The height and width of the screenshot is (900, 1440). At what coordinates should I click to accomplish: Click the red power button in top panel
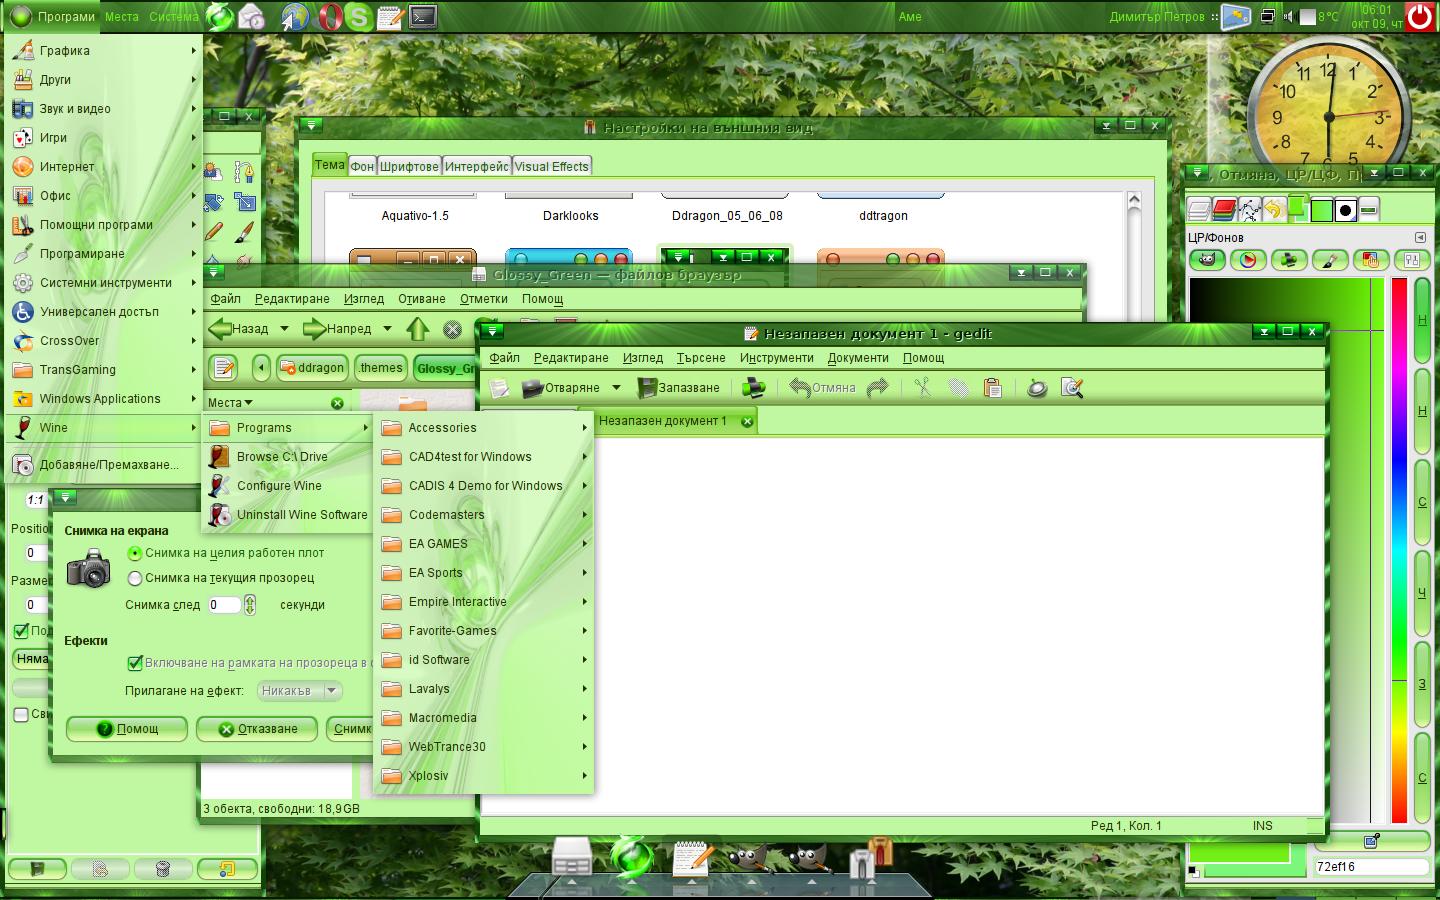tap(1420, 17)
